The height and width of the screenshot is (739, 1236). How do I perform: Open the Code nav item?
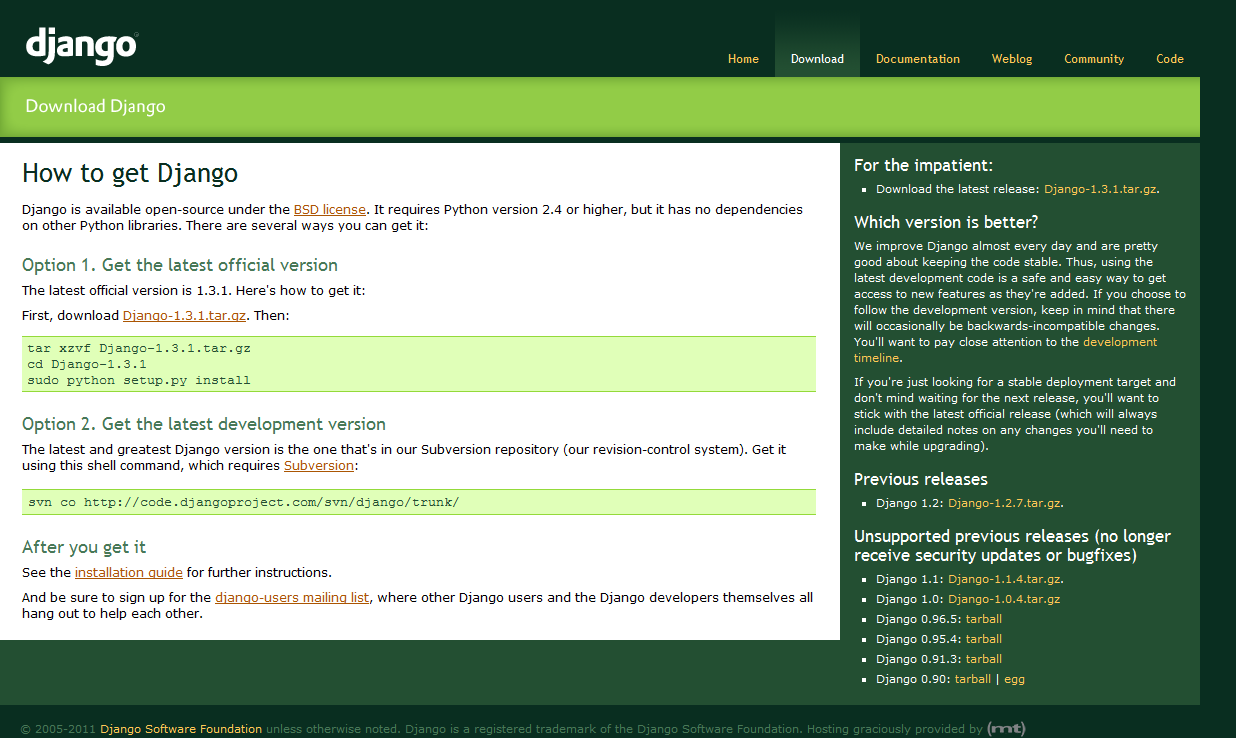1170,59
